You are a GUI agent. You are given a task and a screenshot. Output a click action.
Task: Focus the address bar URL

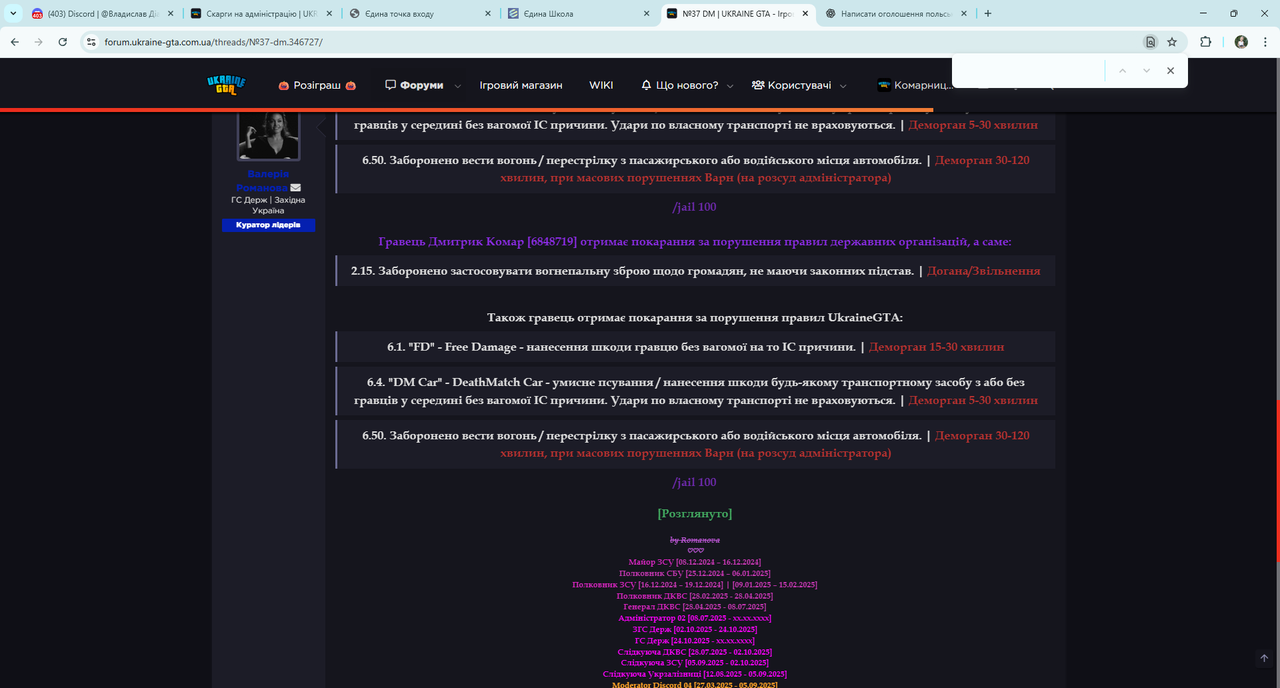[213, 42]
